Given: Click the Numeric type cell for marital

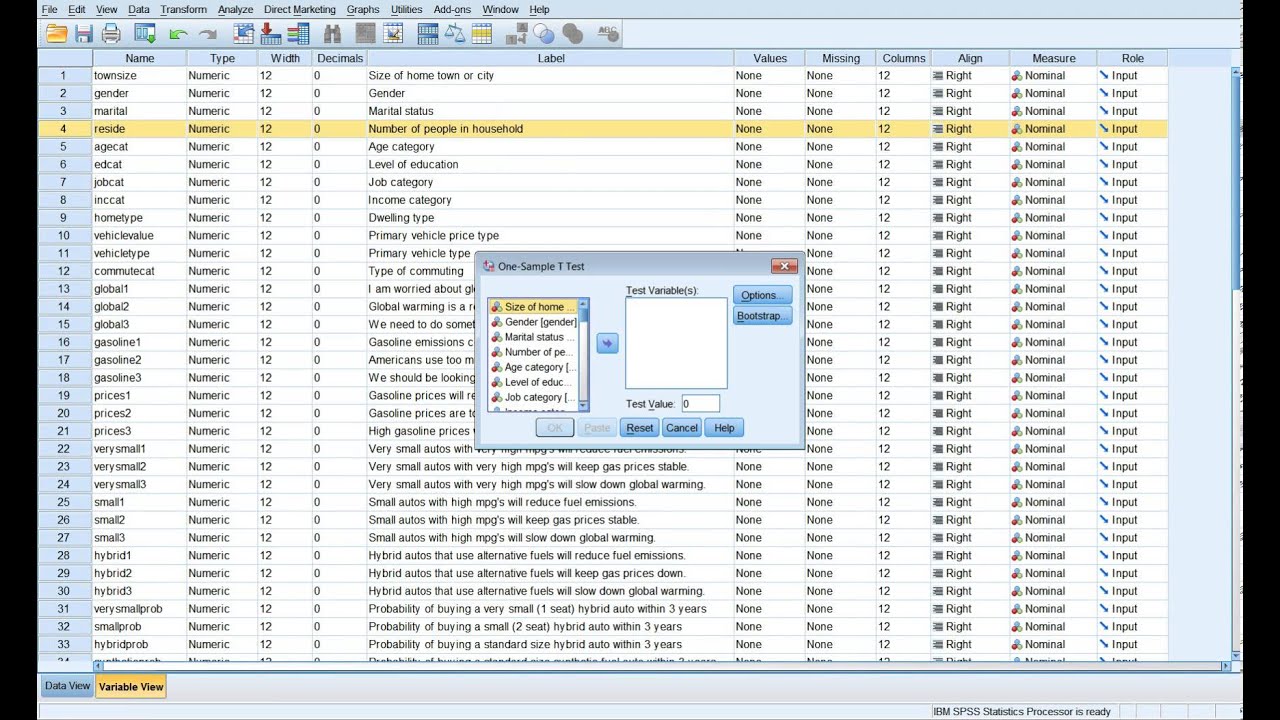Looking at the screenshot, I should 222,111.
